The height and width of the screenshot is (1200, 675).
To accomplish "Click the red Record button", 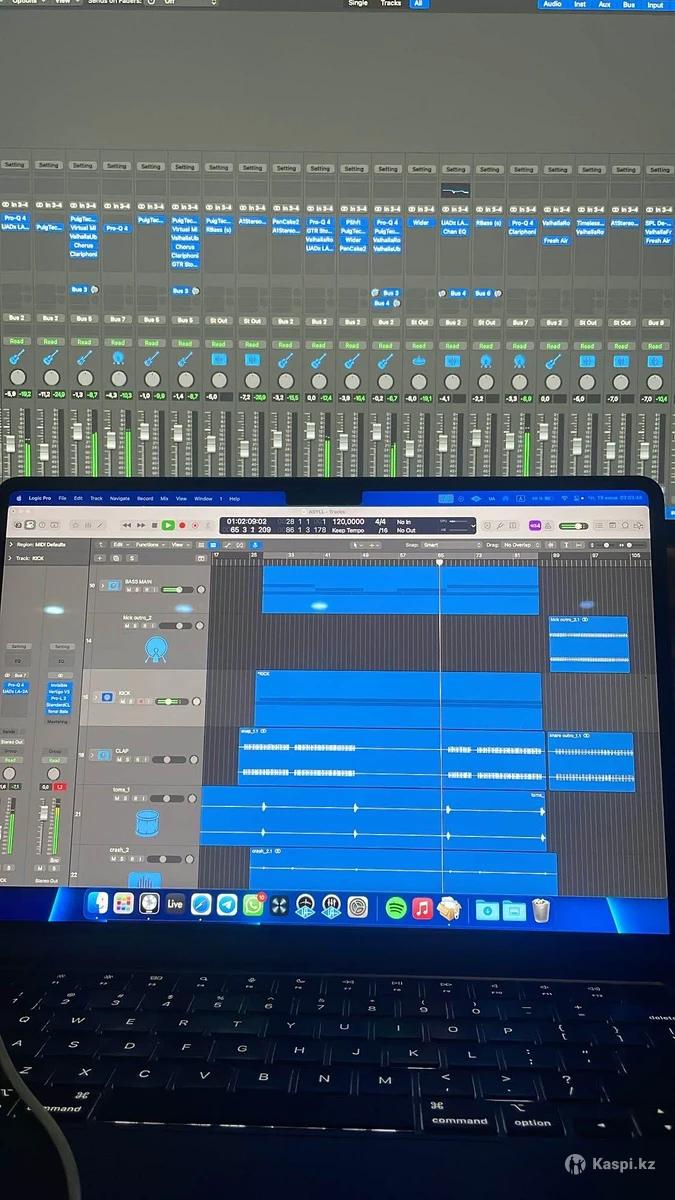I will pos(182,525).
